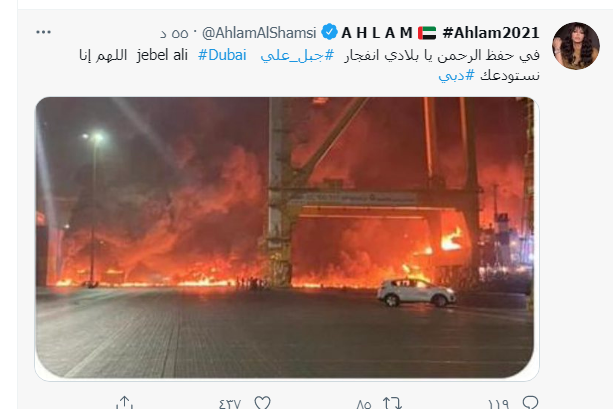Click the like count ٤٣٧
The image size is (613, 409).
[229, 404]
